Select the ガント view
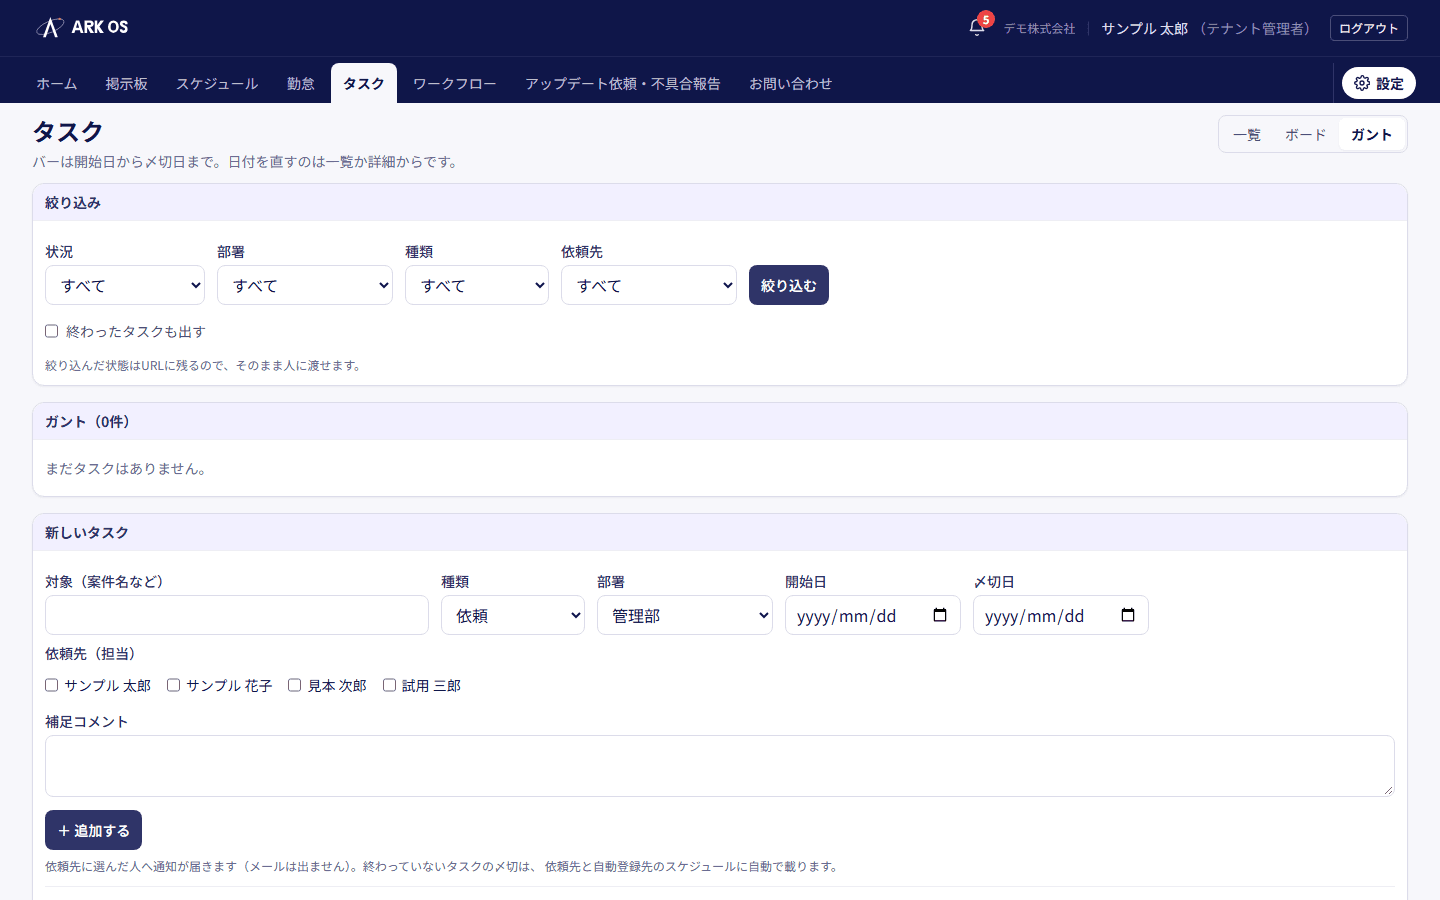 click(x=1372, y=134)
